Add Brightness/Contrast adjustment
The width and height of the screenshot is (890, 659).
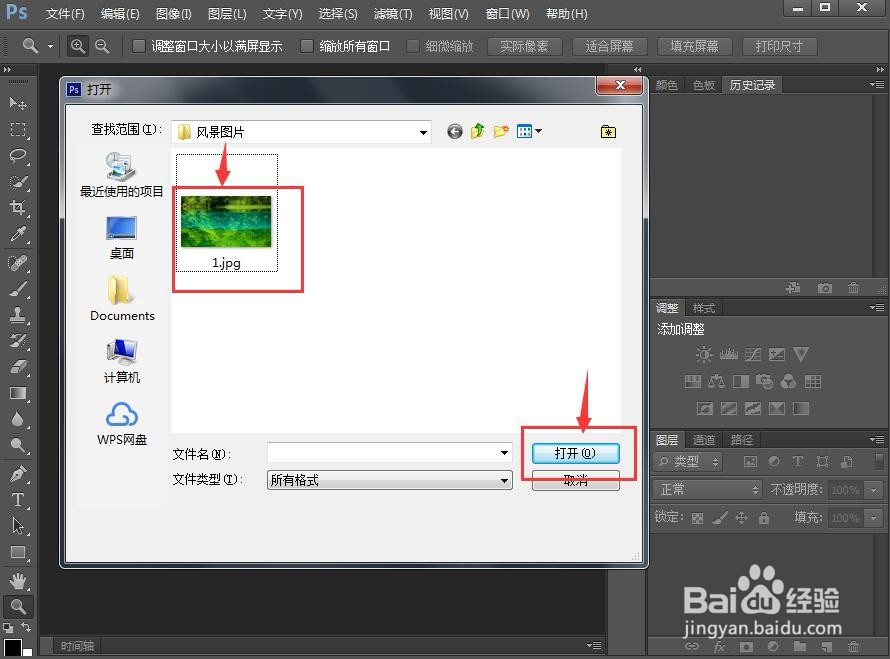(704, 355)
